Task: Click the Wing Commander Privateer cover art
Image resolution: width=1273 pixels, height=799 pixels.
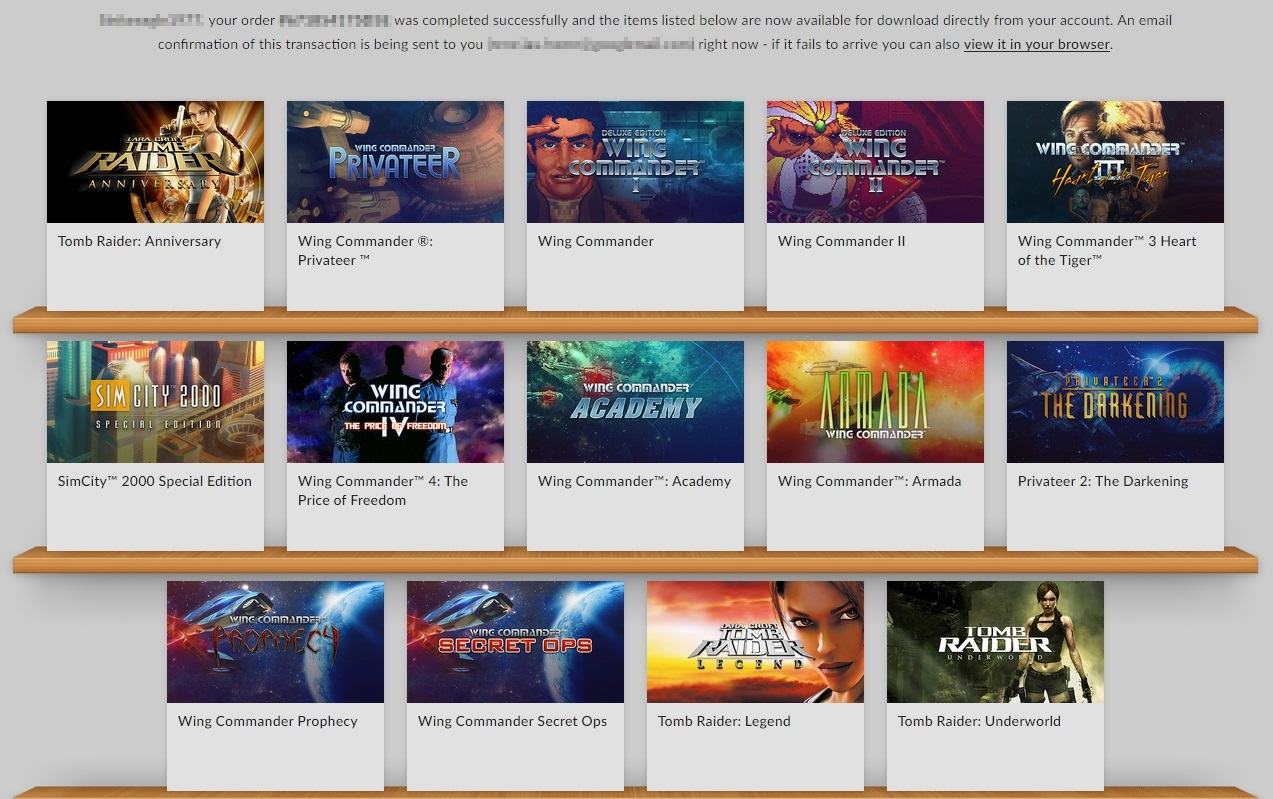Action: [x=395, y=162]
